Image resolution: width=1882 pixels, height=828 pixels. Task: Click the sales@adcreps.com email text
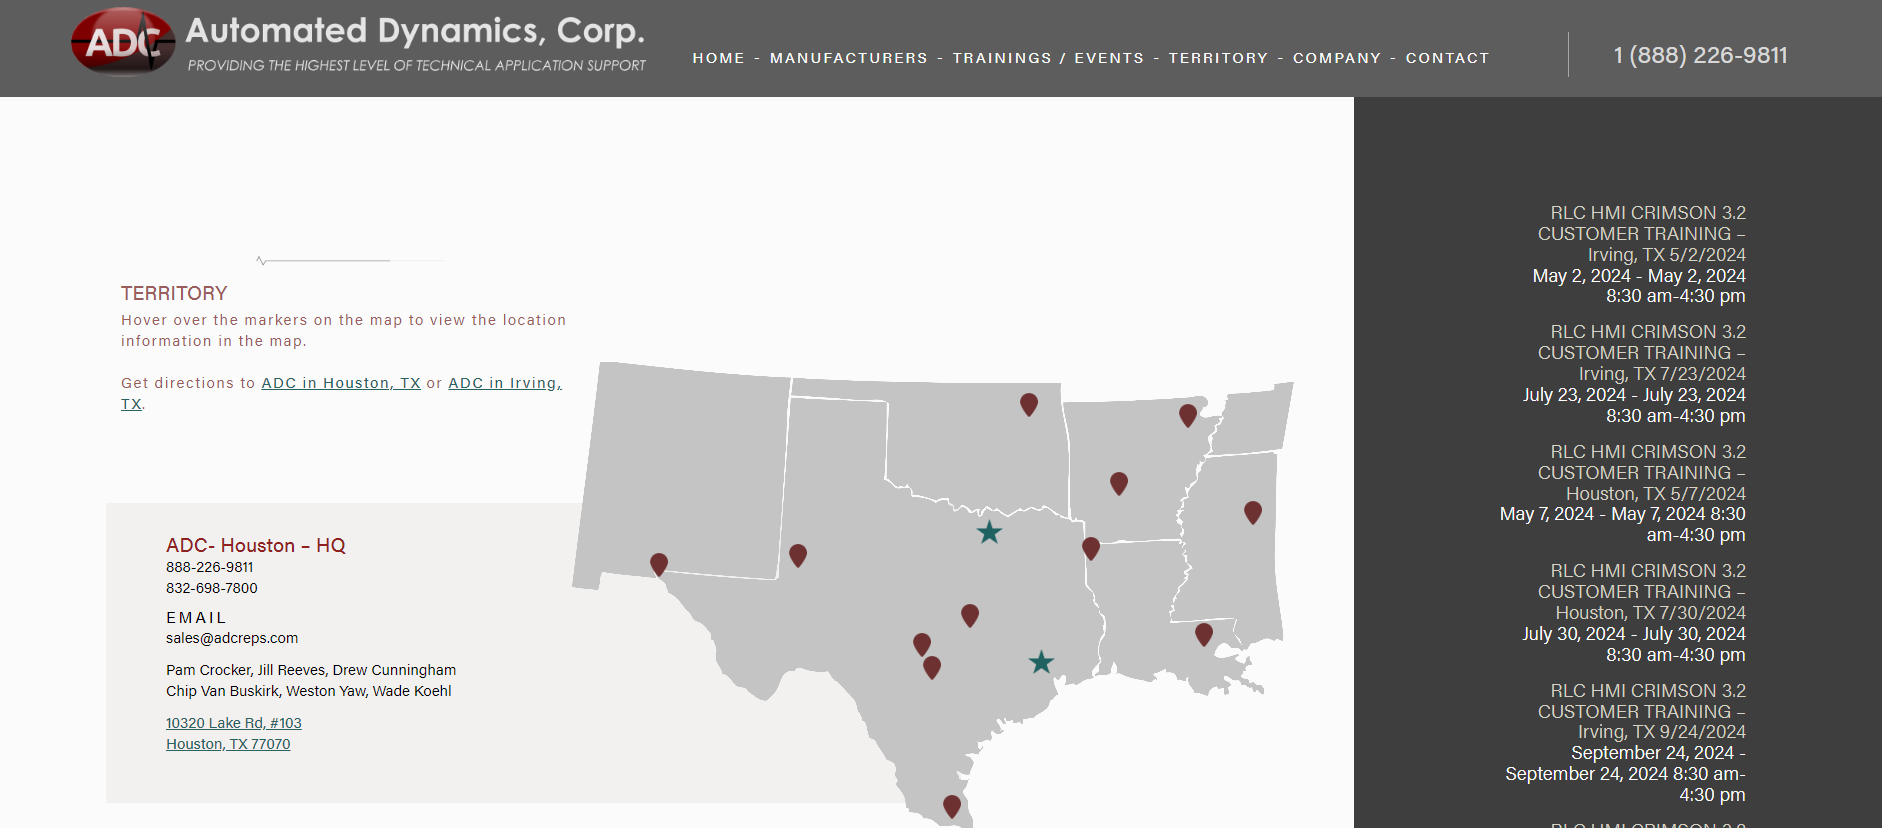(x=232, y=638)
